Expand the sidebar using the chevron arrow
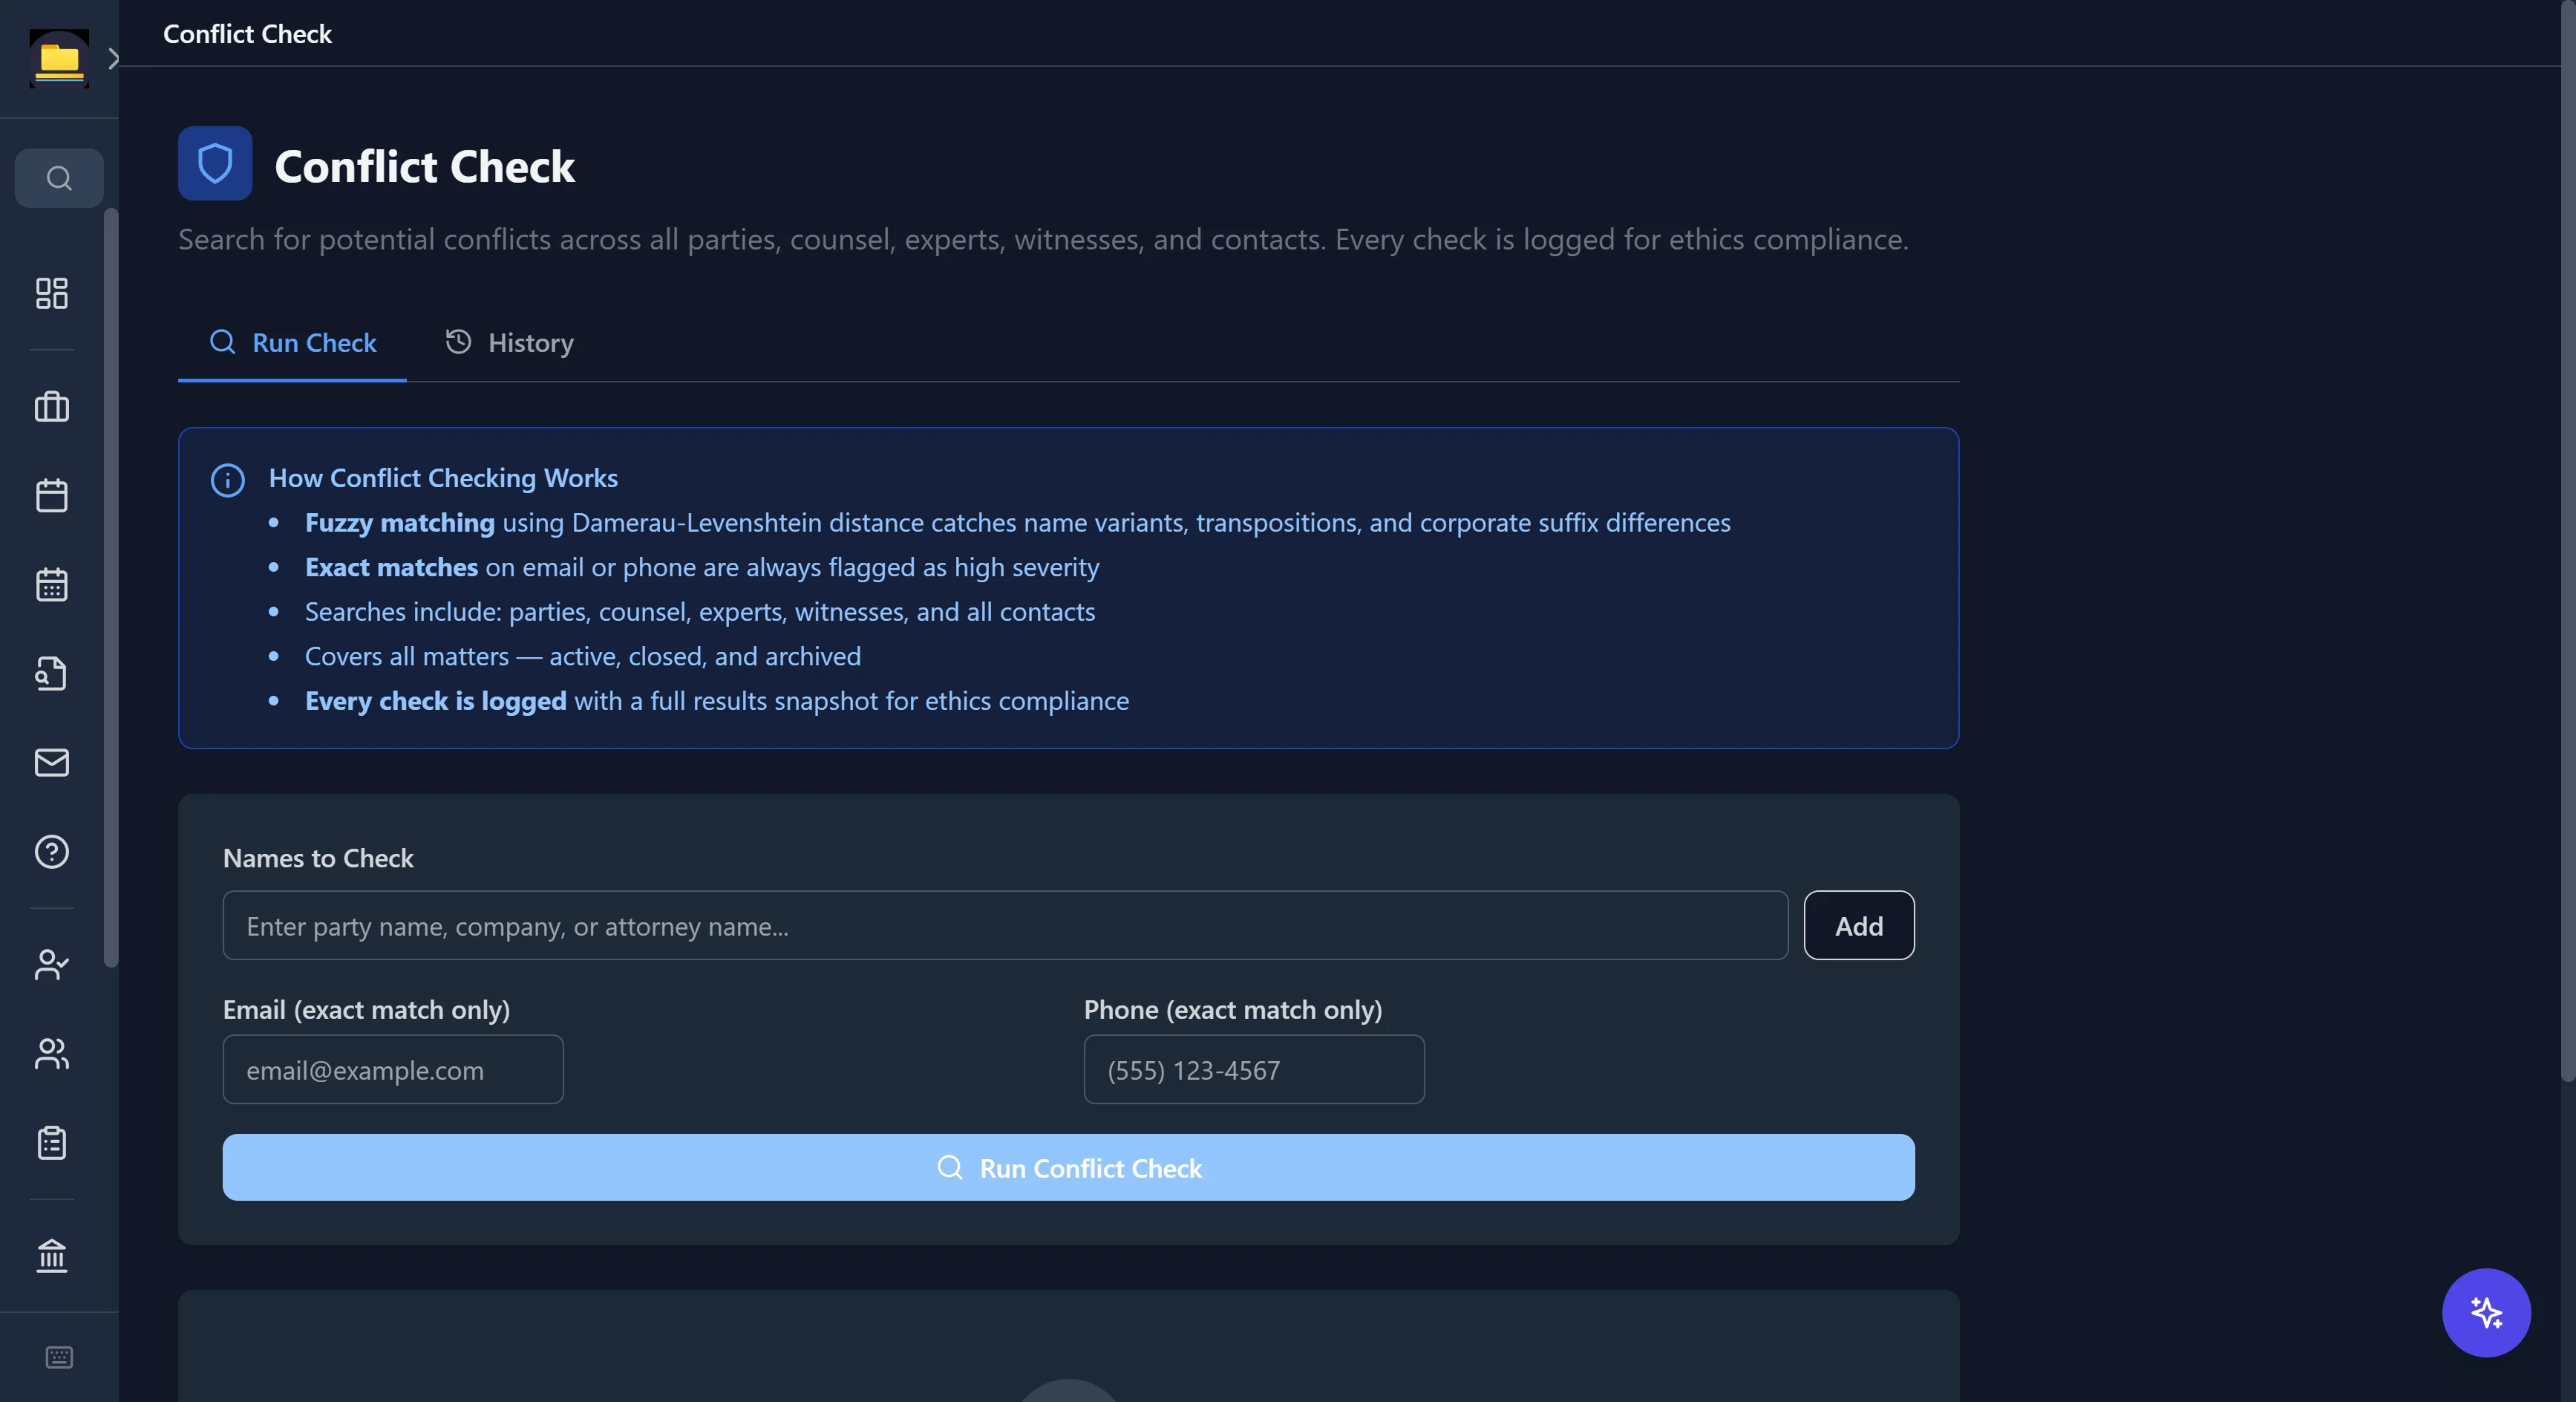The width and height of the screenshot is (2576, 1402). click(113, 59)
